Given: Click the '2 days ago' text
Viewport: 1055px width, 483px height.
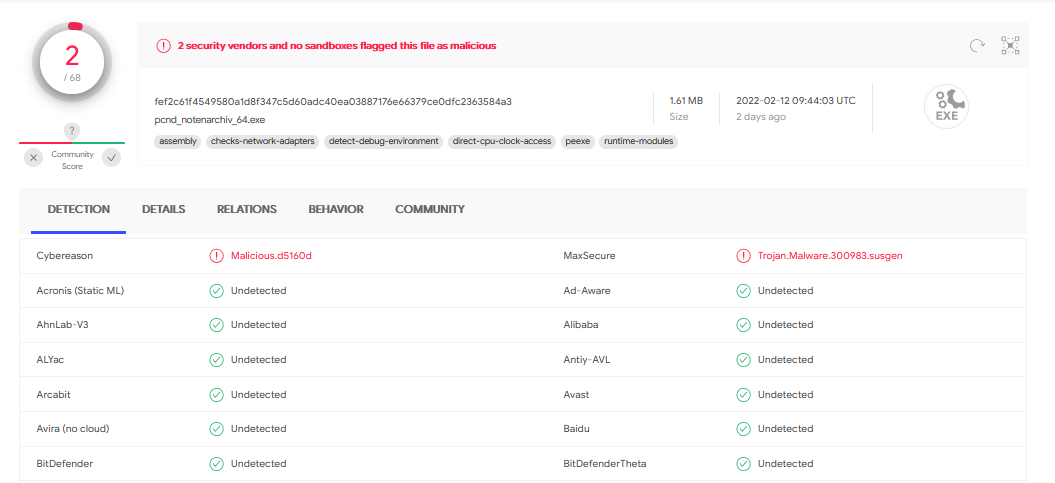Looking at the screenshot, I should pos(761,117).
